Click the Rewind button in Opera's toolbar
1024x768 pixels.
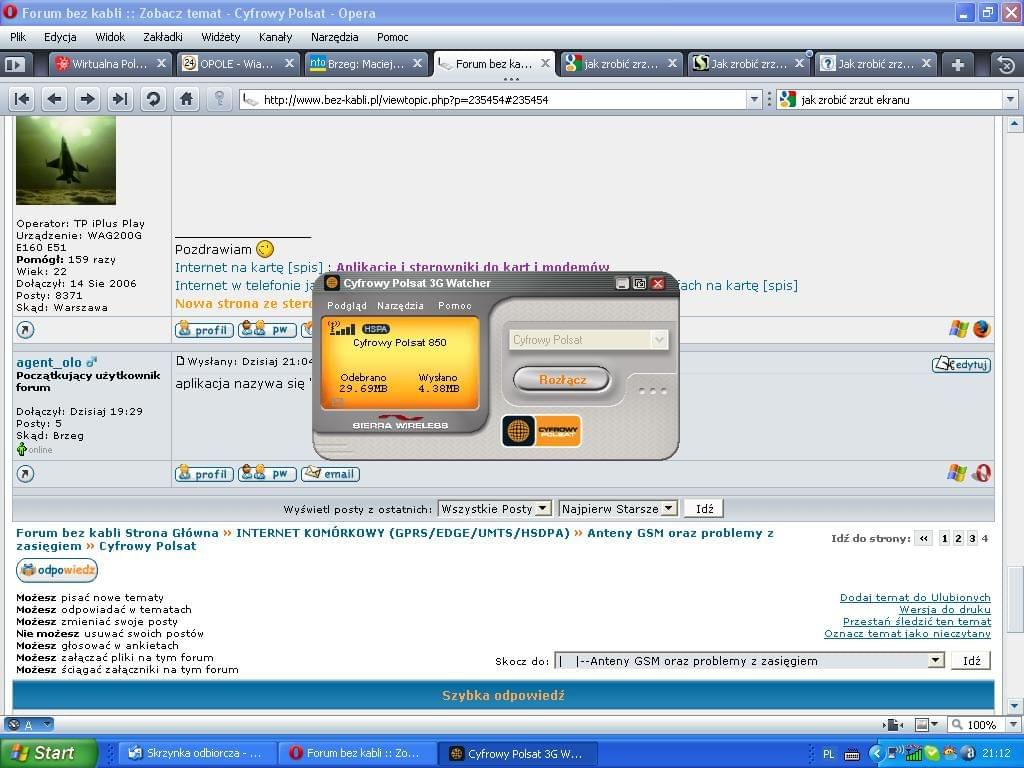(22, 99)
